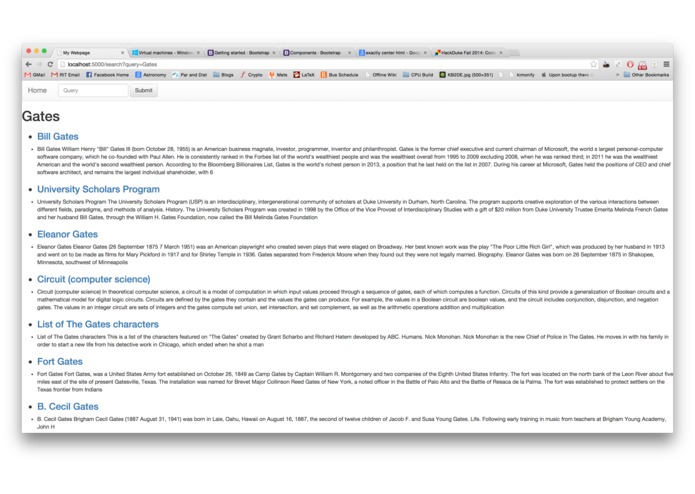Open the Bus Schedule bookmark

coord(340,75)
